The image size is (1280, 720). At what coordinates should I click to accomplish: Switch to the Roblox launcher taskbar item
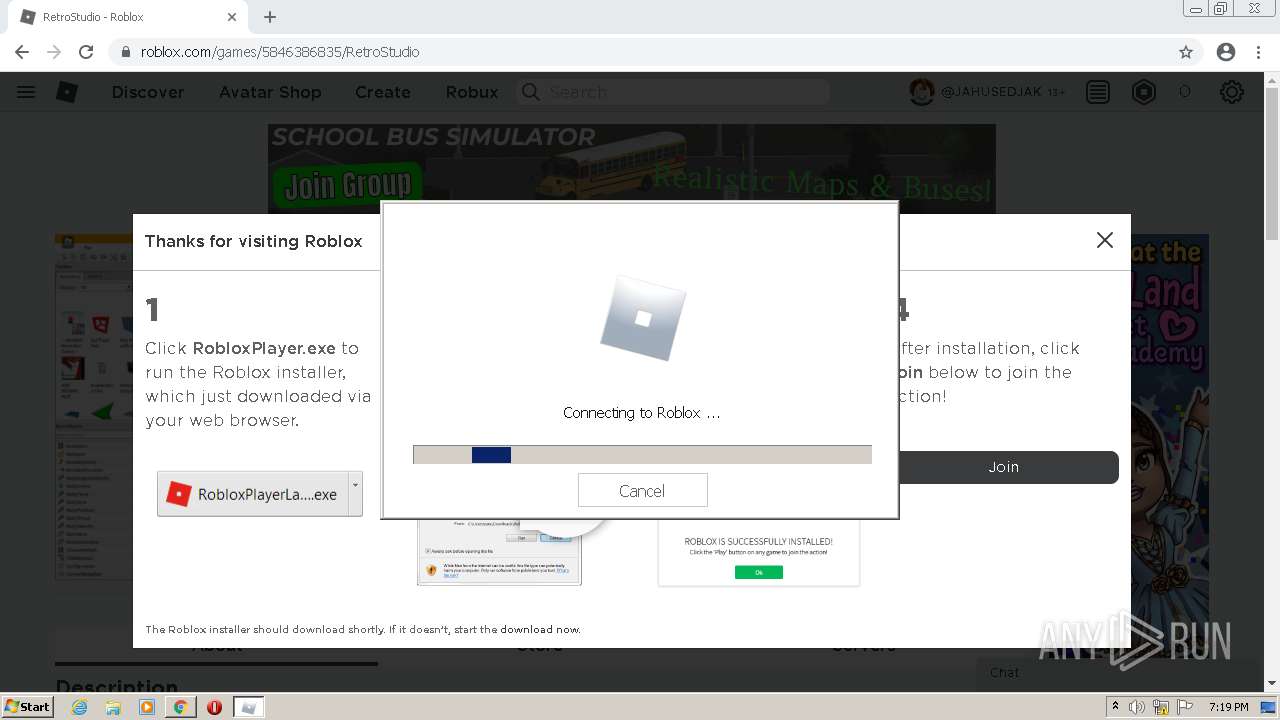coord(249,707)
